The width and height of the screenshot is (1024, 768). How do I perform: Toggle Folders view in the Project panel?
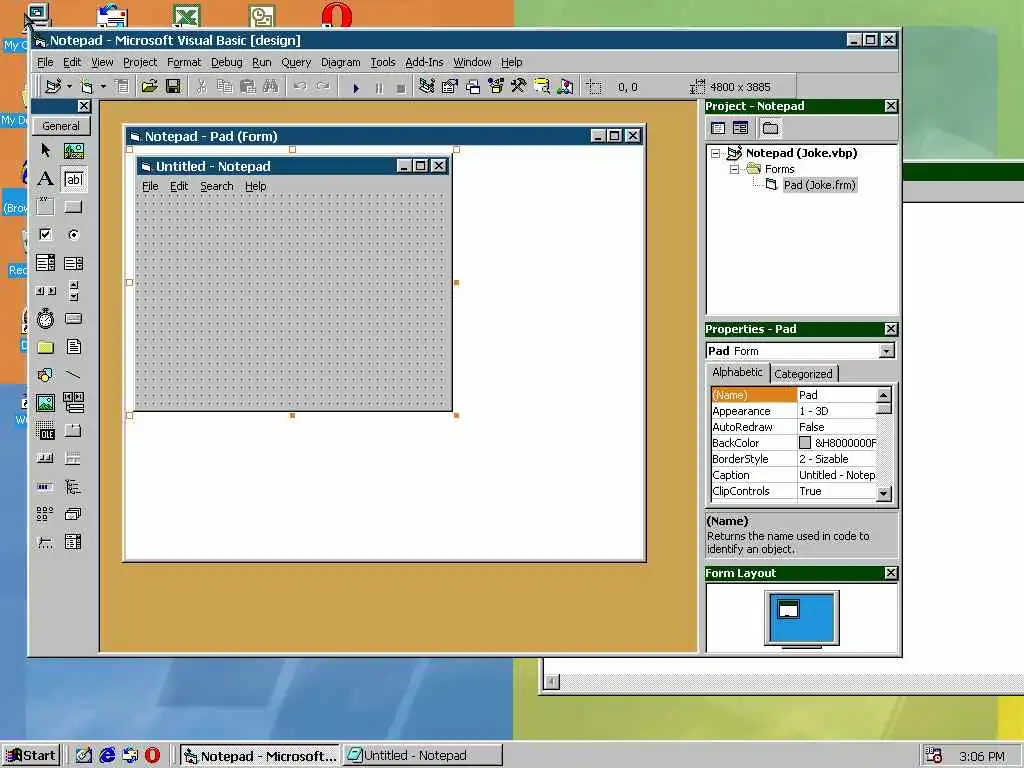pos(771,128)
